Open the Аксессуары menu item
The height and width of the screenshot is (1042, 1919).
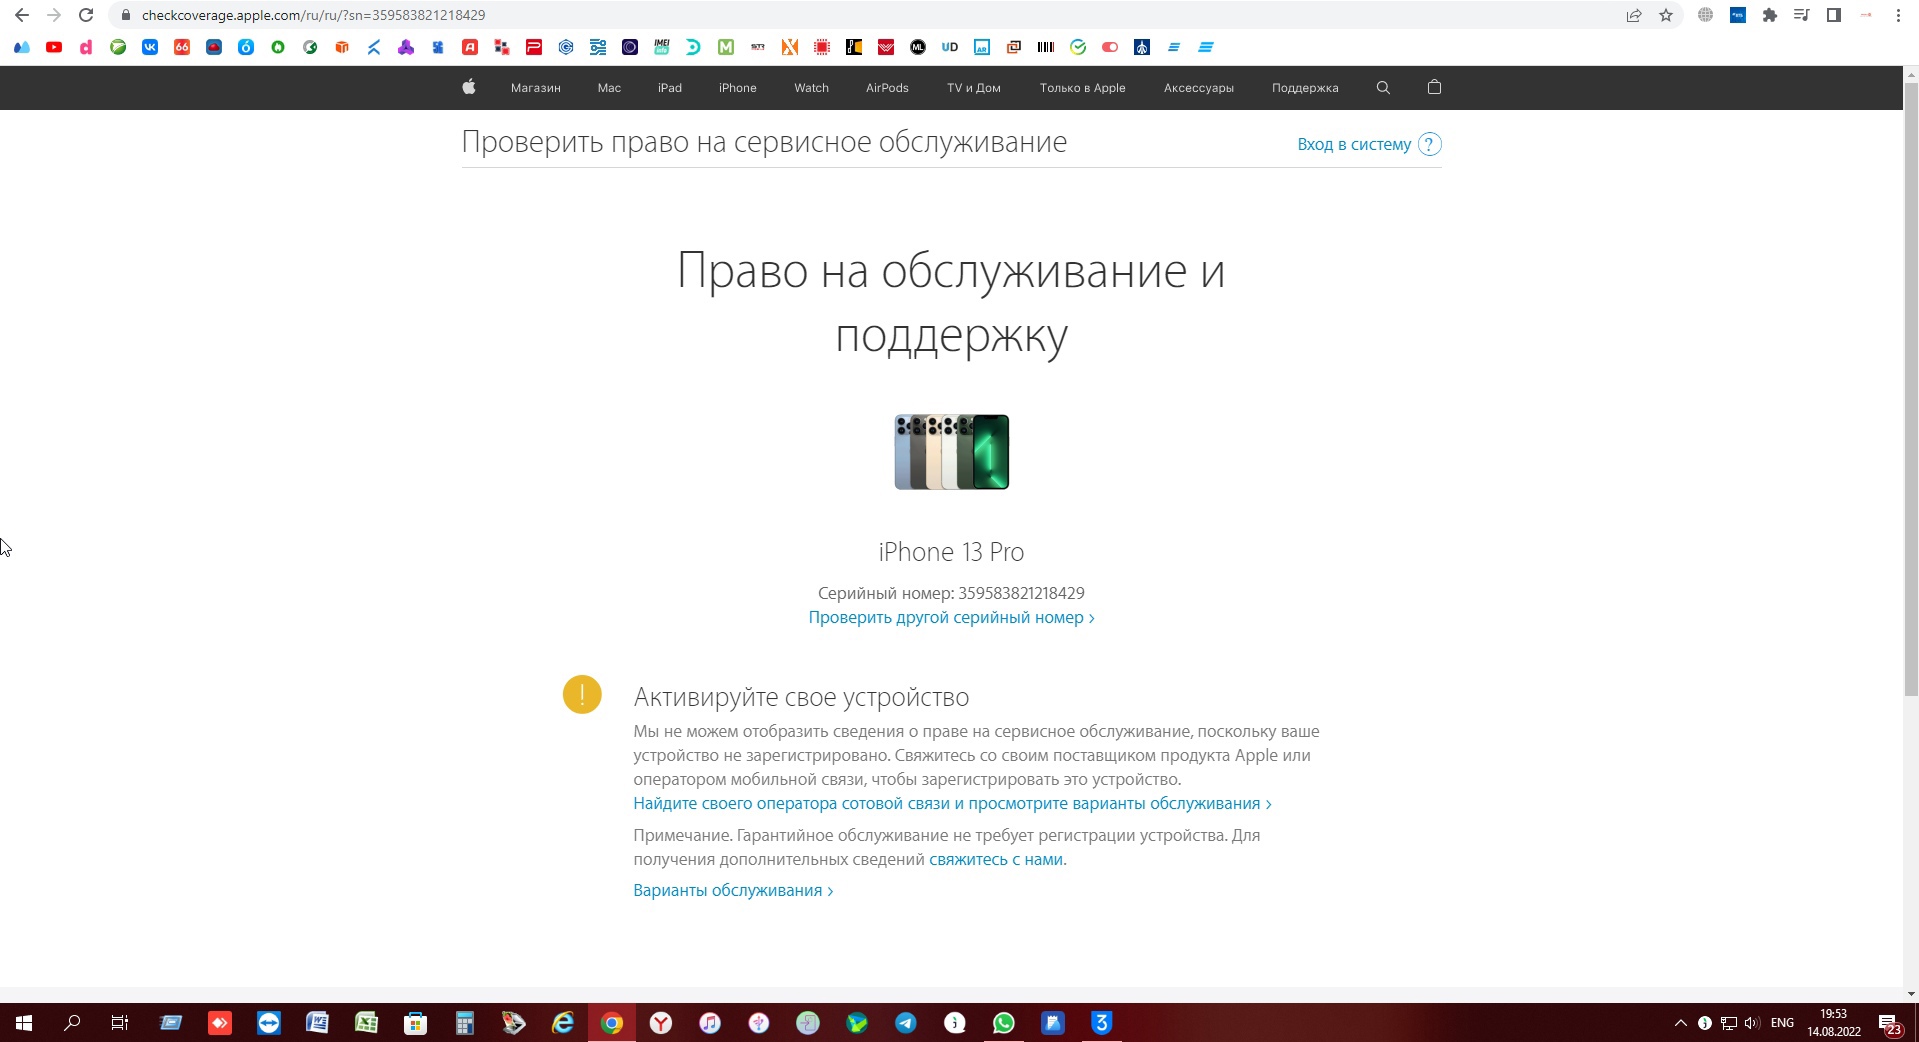pos(1198,88)
